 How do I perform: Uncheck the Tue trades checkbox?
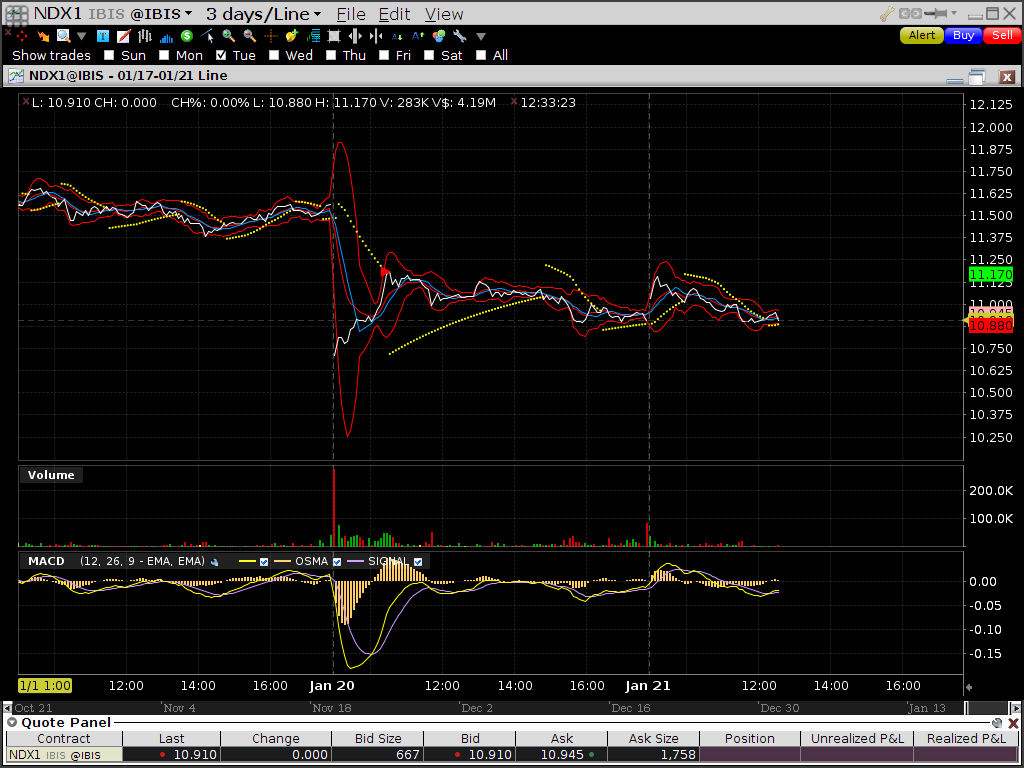point(221,56)
